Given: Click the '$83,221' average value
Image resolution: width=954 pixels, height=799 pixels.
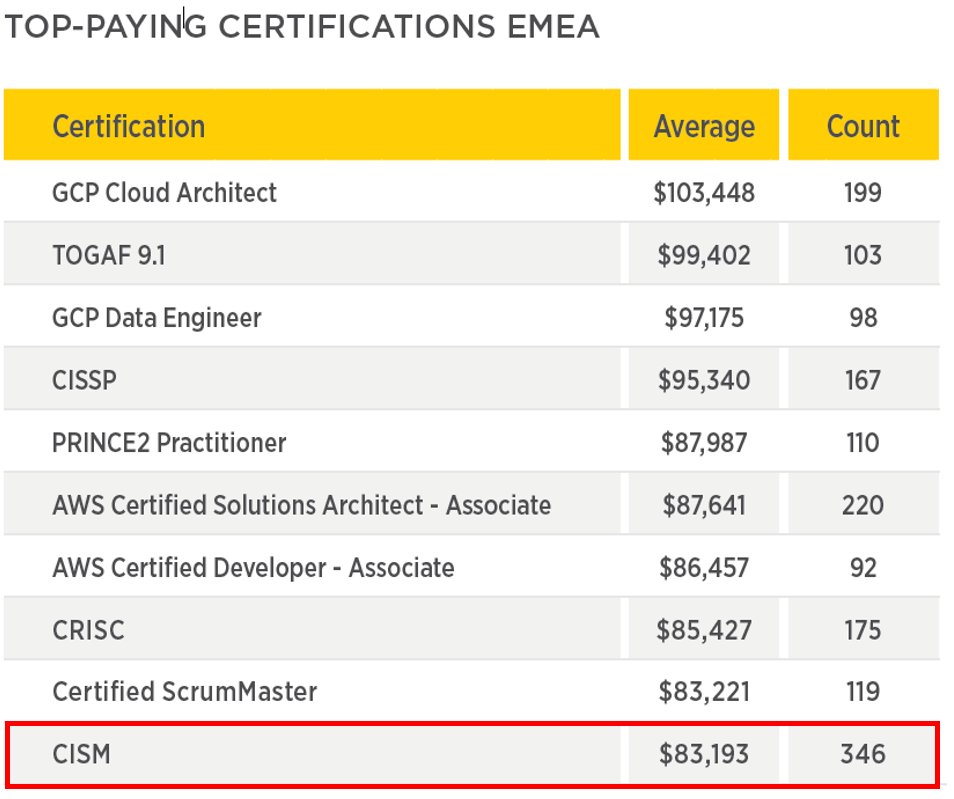Looking at the screenshot, I should coord(704,692).
